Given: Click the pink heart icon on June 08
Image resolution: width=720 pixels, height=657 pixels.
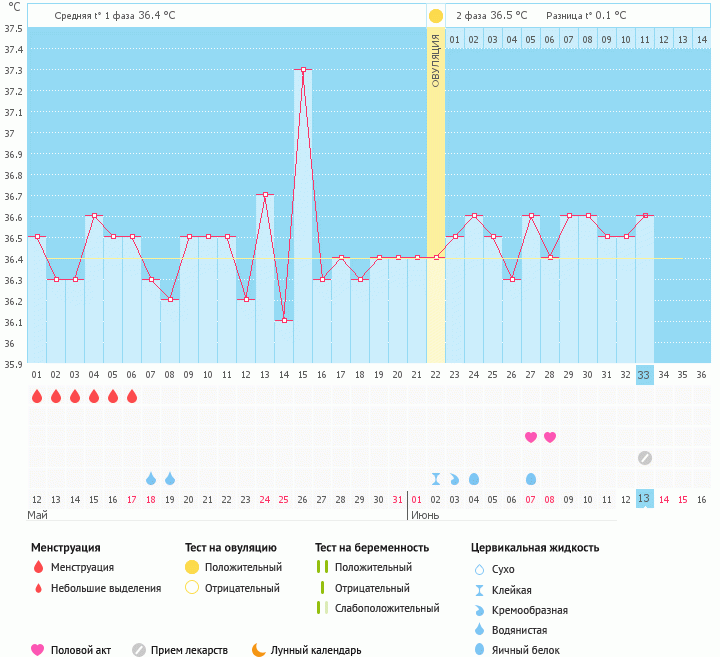Looking at the screenshot, I should coord(550,437).
